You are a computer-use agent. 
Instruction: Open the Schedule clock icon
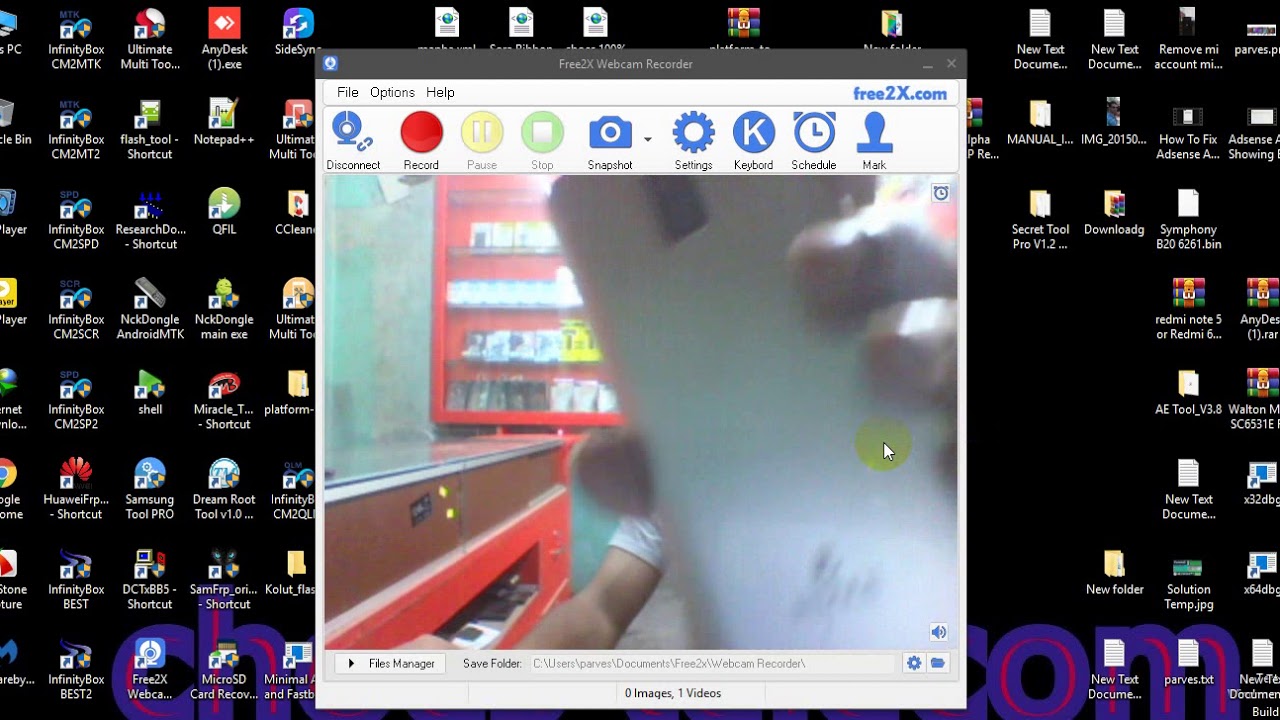pos(814,141)
